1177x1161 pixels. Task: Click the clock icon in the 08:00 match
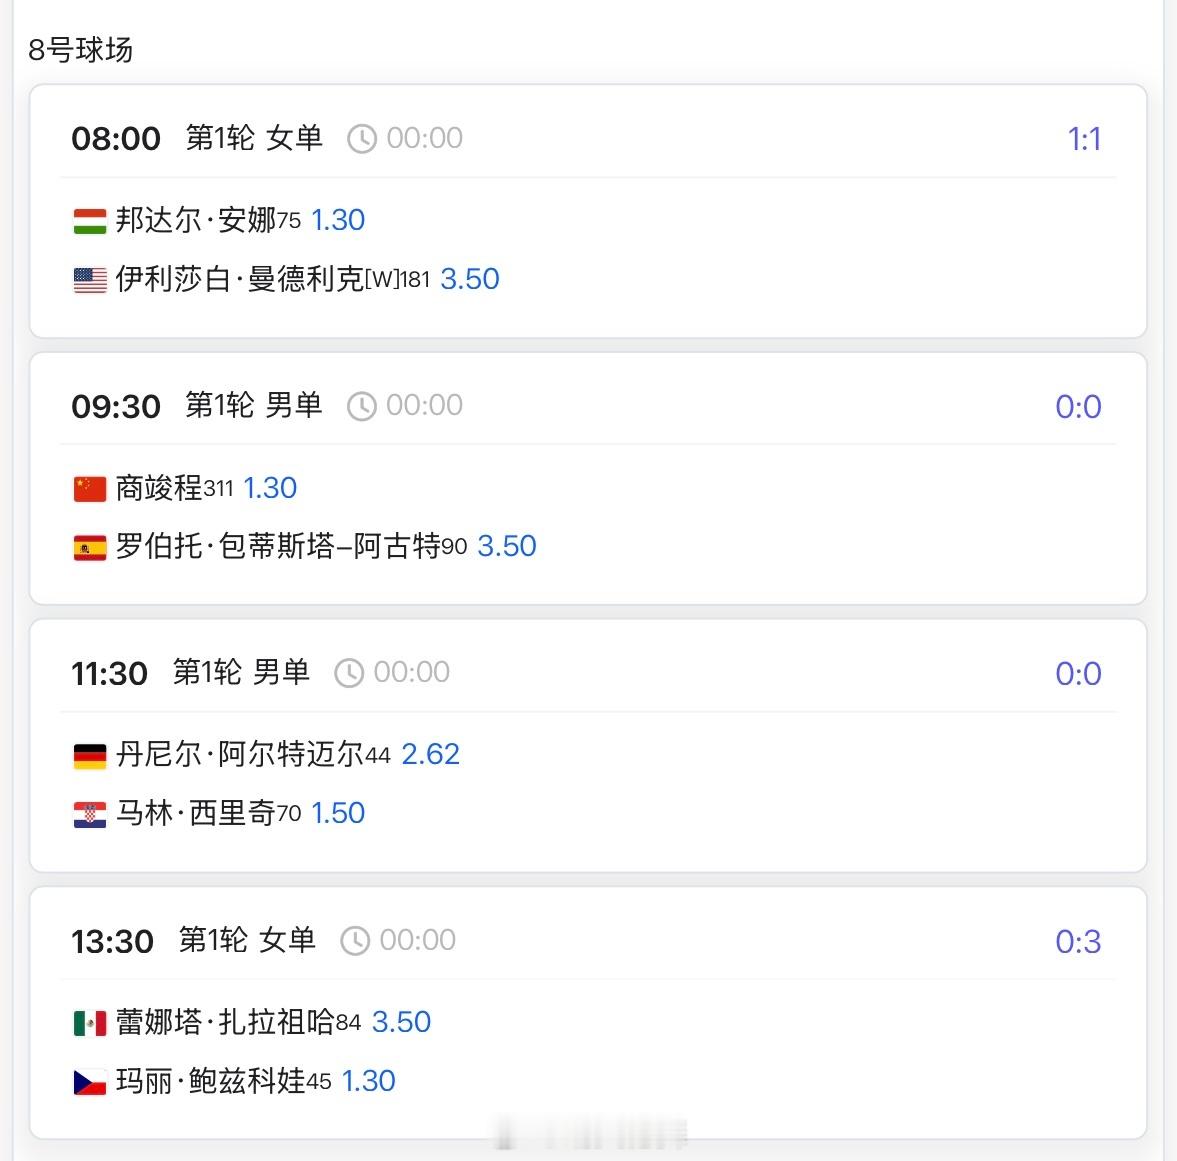coord(362,139)
